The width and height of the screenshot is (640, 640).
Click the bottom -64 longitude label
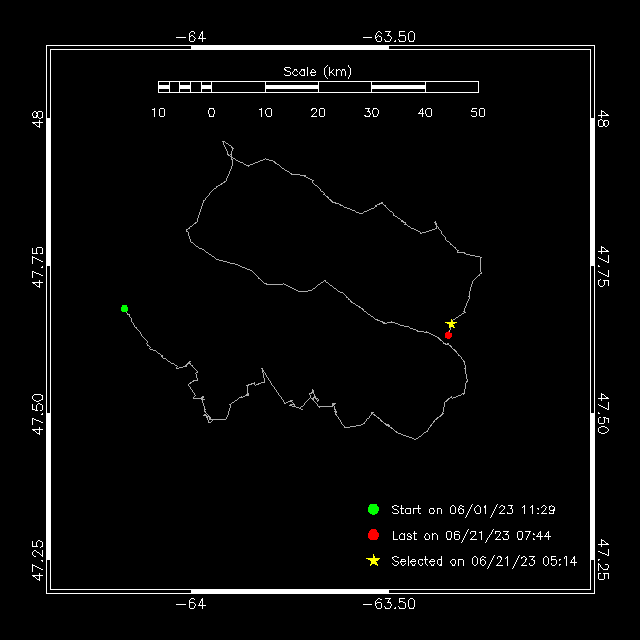[191, 604]
